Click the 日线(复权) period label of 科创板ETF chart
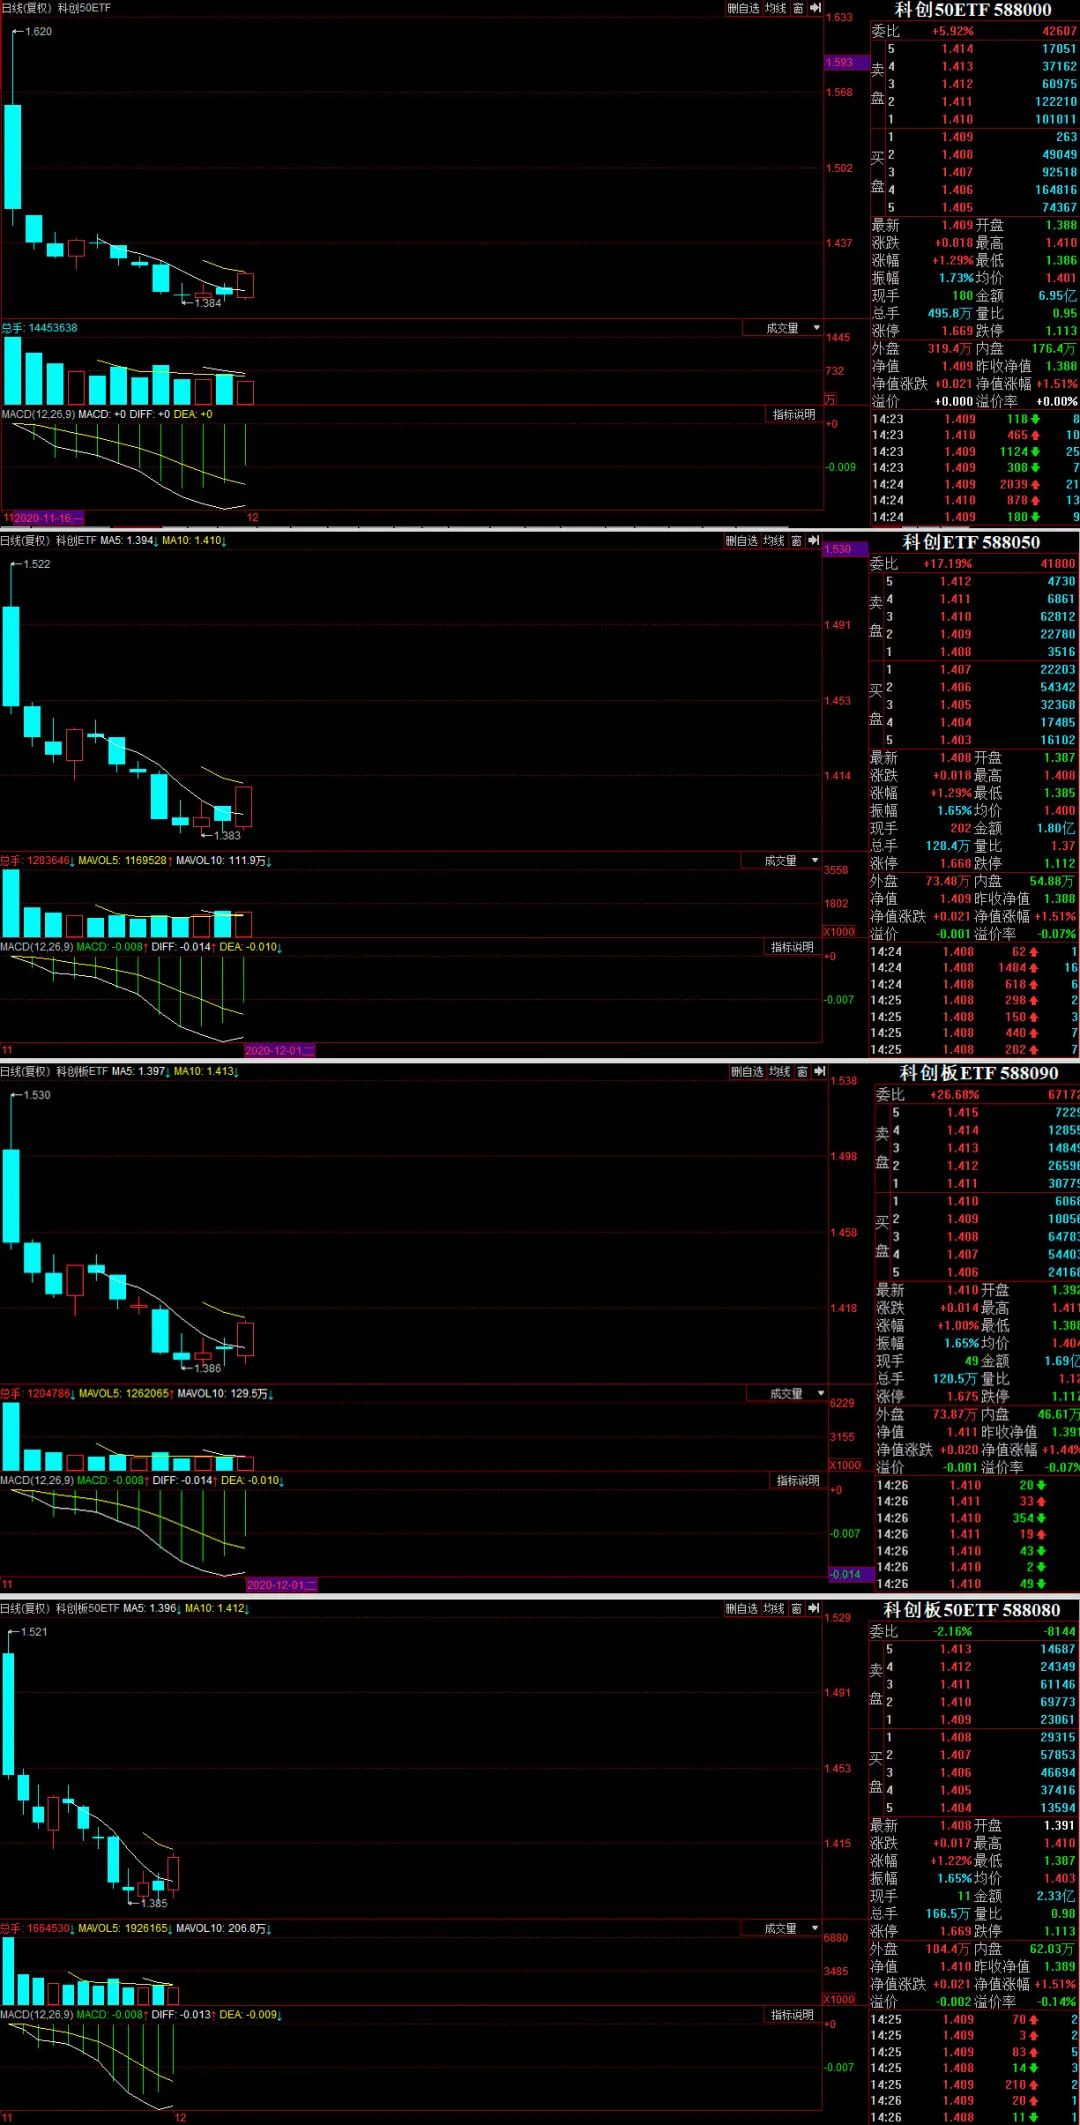 click(25, 1072)
